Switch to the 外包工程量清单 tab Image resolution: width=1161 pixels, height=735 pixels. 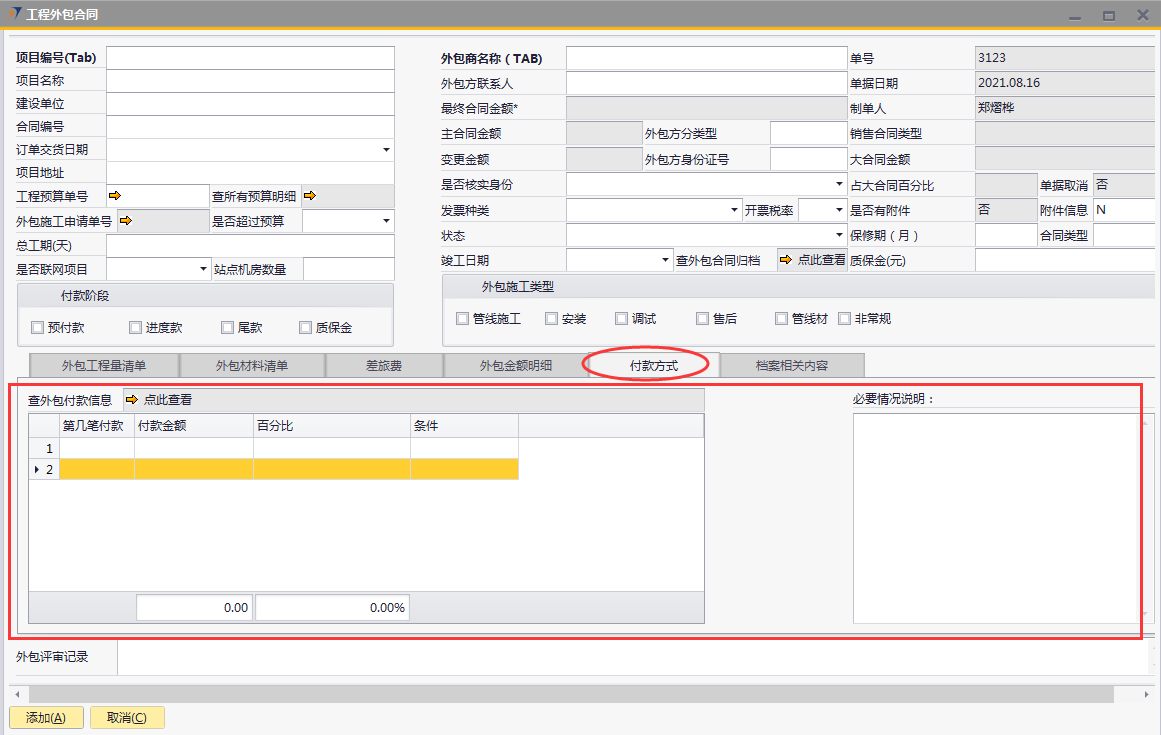click(104, 366)
